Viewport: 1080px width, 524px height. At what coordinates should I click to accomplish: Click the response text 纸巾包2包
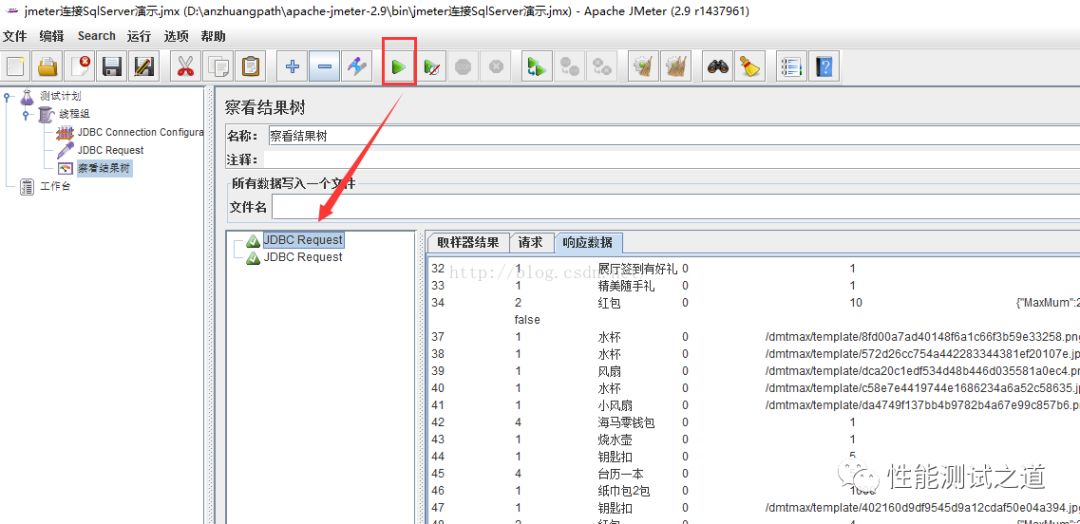click(x=623, y=491)
